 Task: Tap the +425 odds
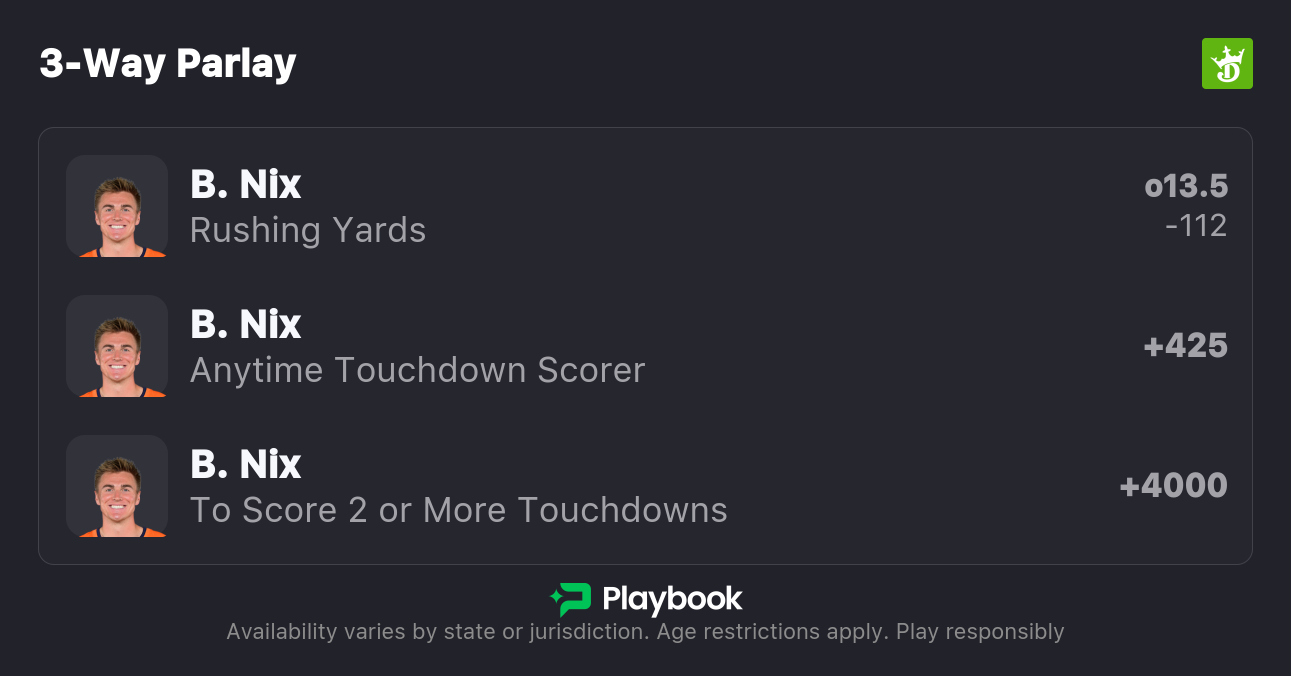[1185, 346]
